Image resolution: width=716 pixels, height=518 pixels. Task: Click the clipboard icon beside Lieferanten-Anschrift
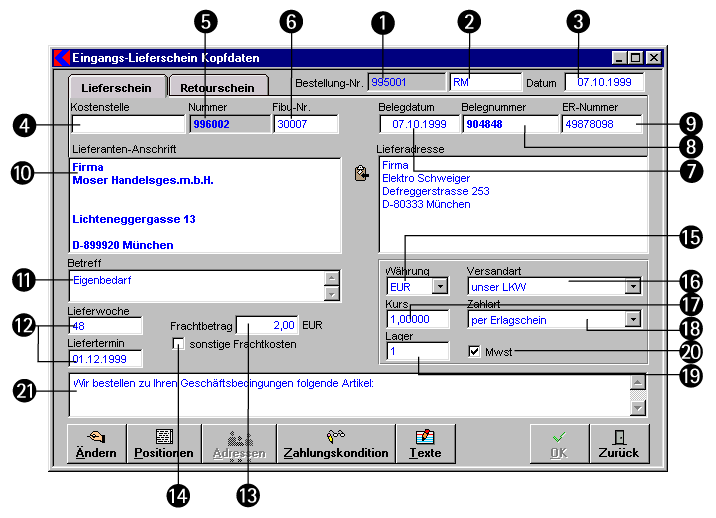361,174
